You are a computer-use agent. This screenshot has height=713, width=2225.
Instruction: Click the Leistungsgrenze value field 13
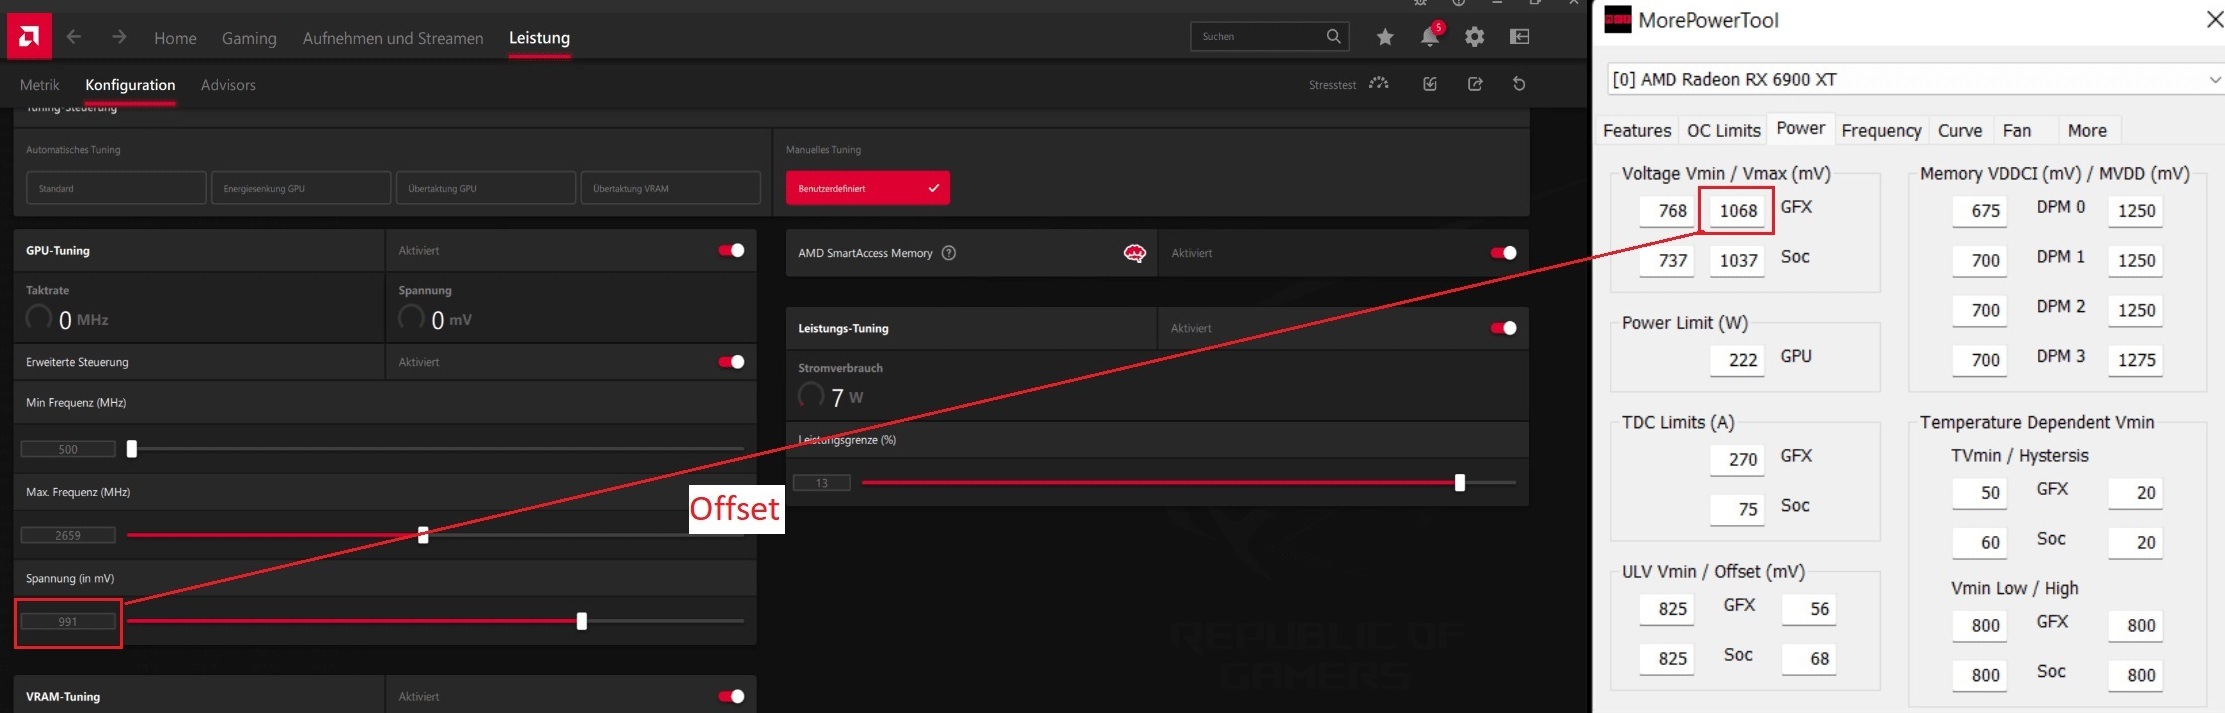tap(822, 483)
